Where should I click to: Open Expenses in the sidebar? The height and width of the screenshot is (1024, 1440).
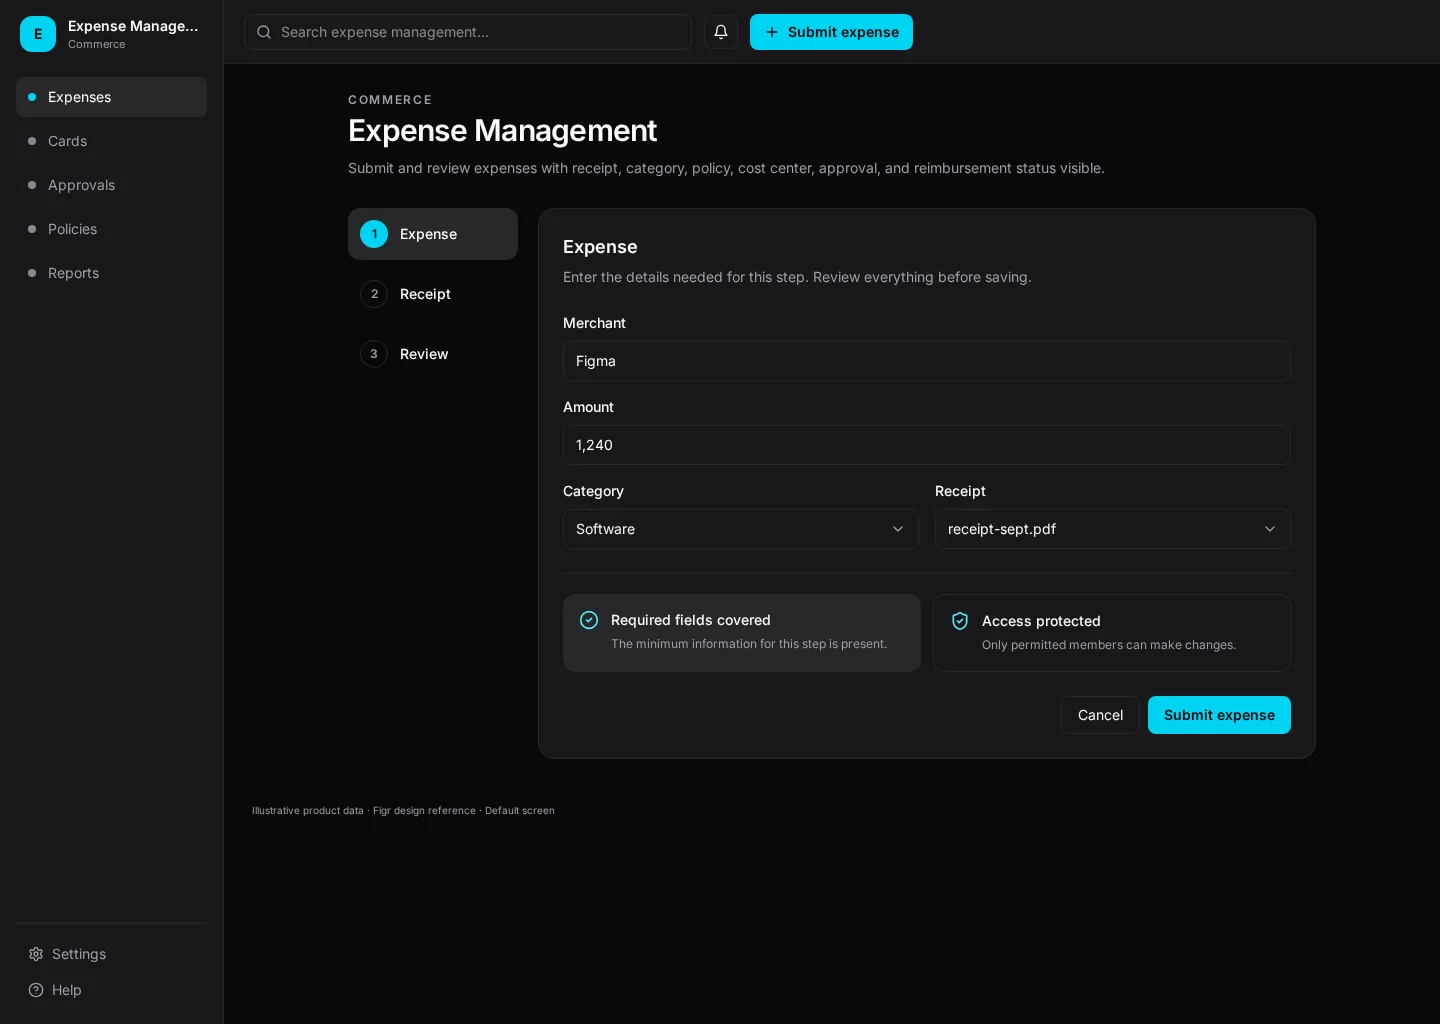[112, 97]
